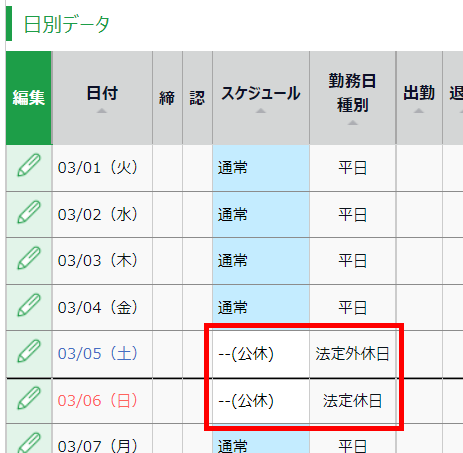
Task: Click the --(公休) cell on 03/06
Action: [x=261, y=401]
